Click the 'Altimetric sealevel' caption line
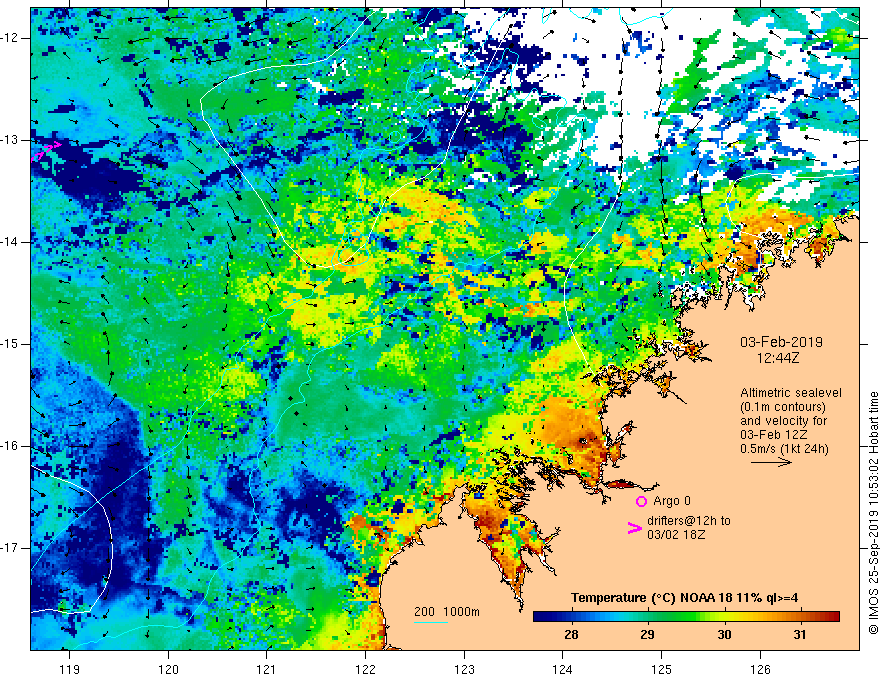This screenshot has height=680, width=880. [791, 393]
